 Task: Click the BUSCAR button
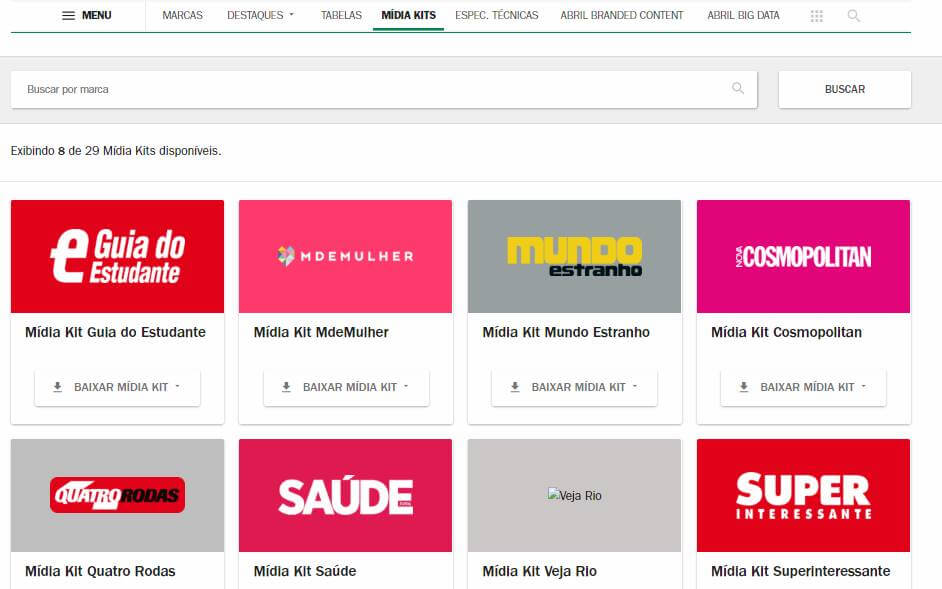tap(844, 89)
